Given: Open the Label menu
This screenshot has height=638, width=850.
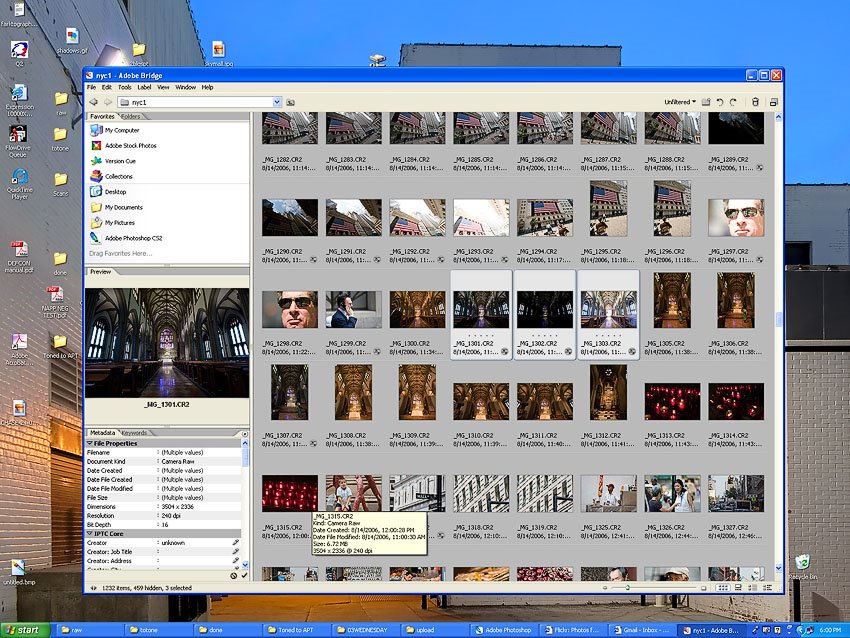Looking at the screenshot, I should click(x=144, y=87).
